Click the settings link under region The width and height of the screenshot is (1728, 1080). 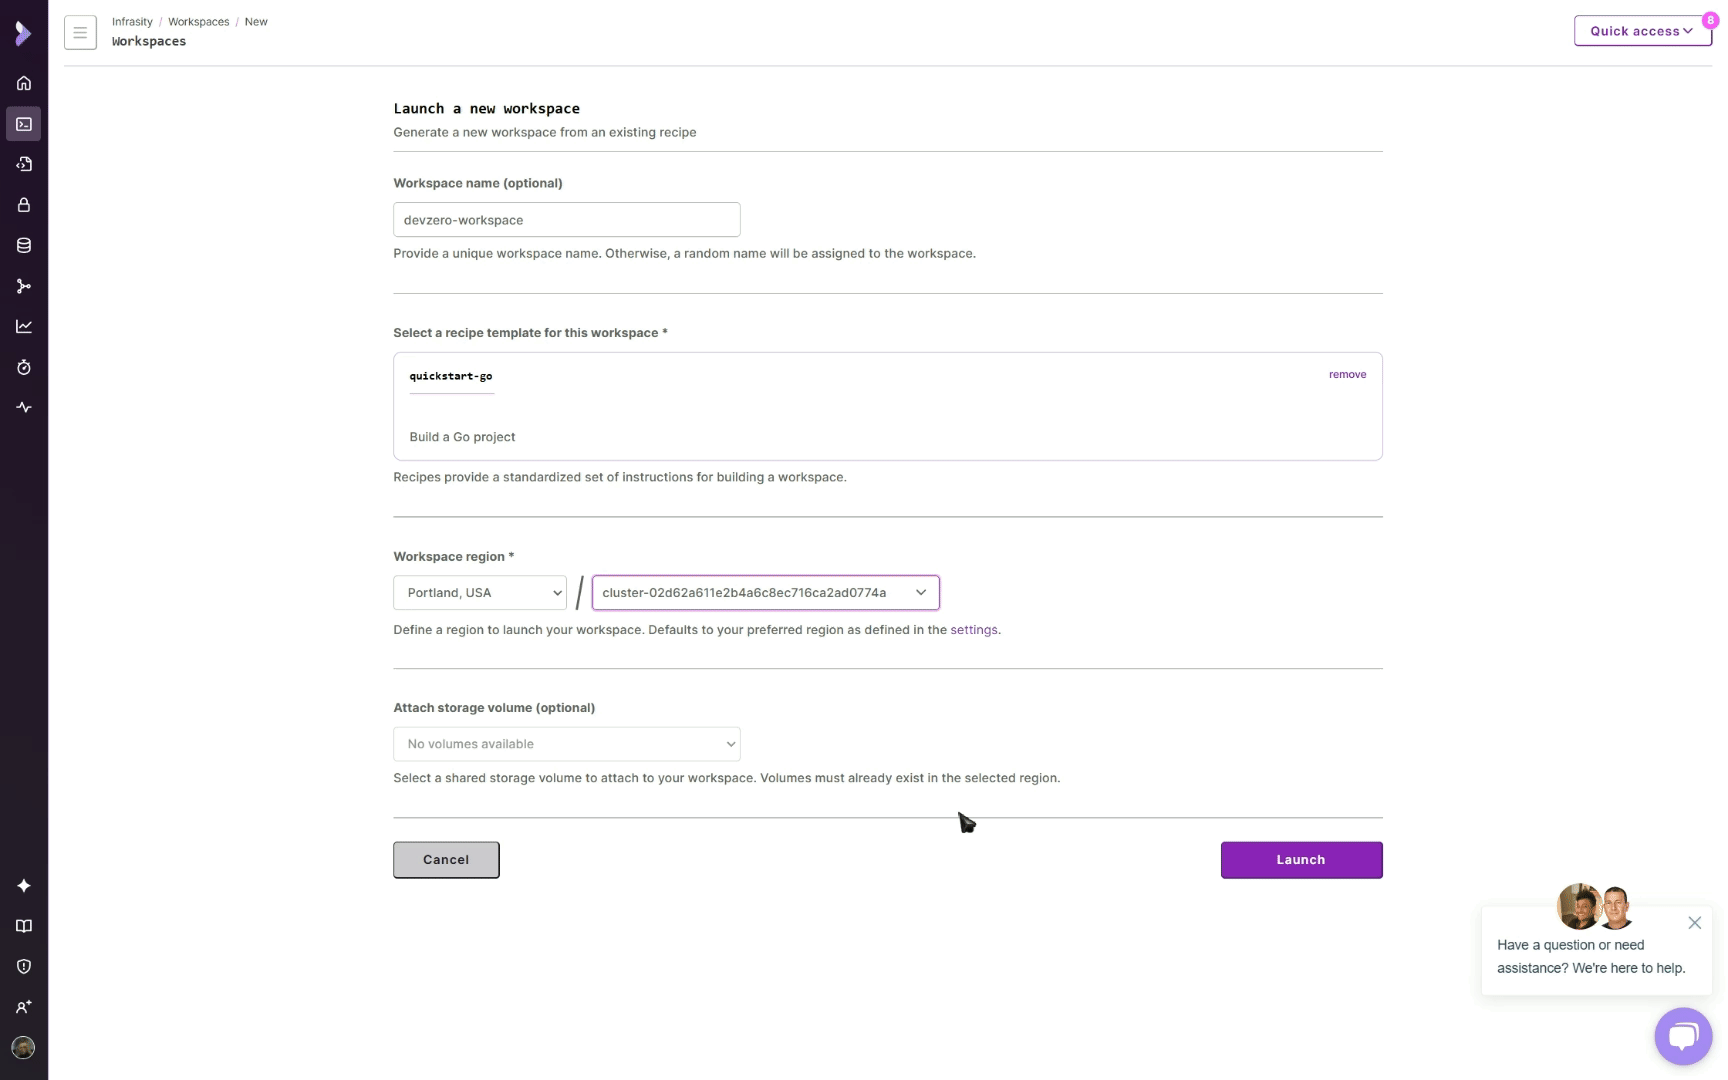click(973, 630)
